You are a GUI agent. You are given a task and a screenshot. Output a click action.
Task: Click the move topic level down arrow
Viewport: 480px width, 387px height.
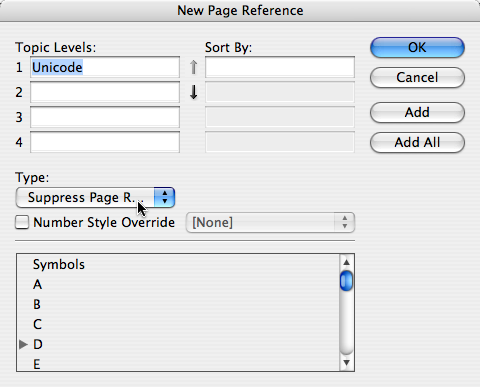(193, 92)
